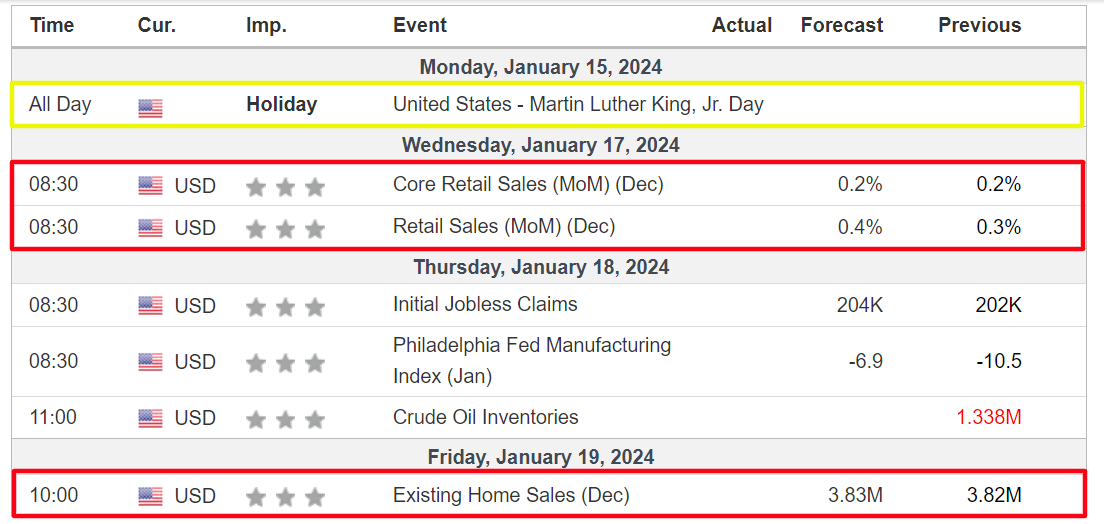Sort by the Time column header
The height and width of the screenshot is (524, 1104).
point(52,26)
